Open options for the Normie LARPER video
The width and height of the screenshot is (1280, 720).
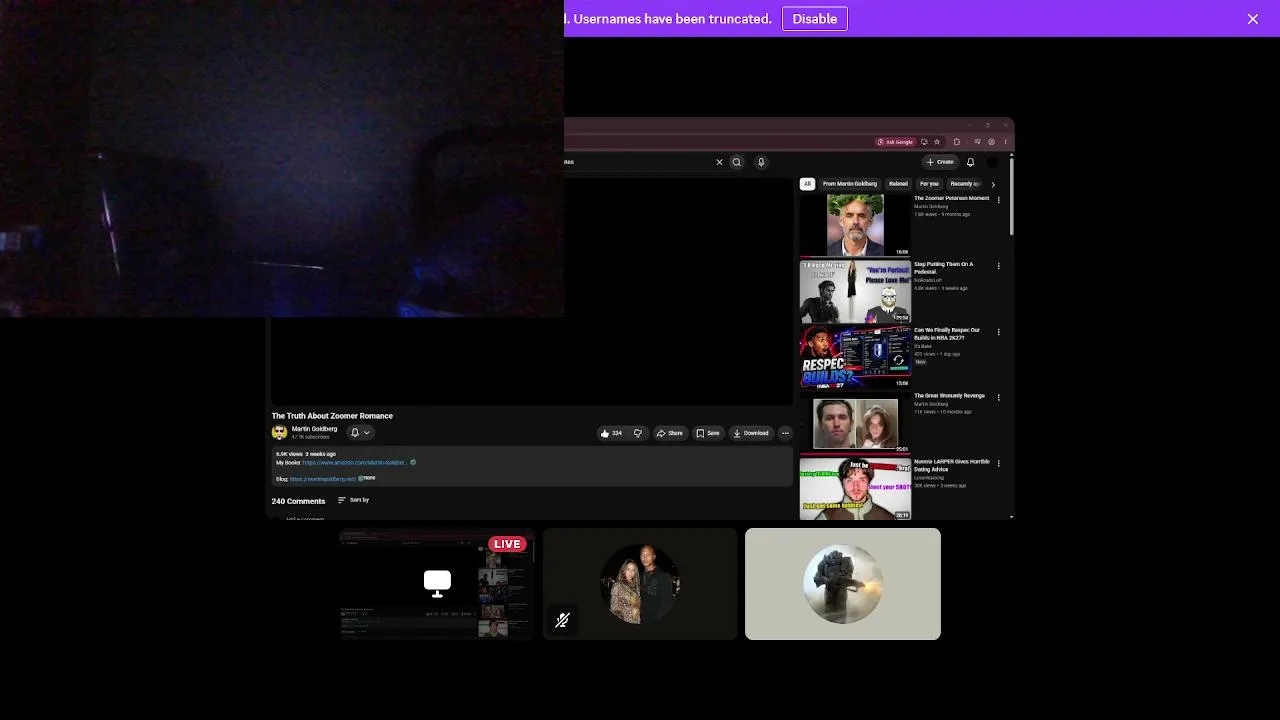coord(998,464)
